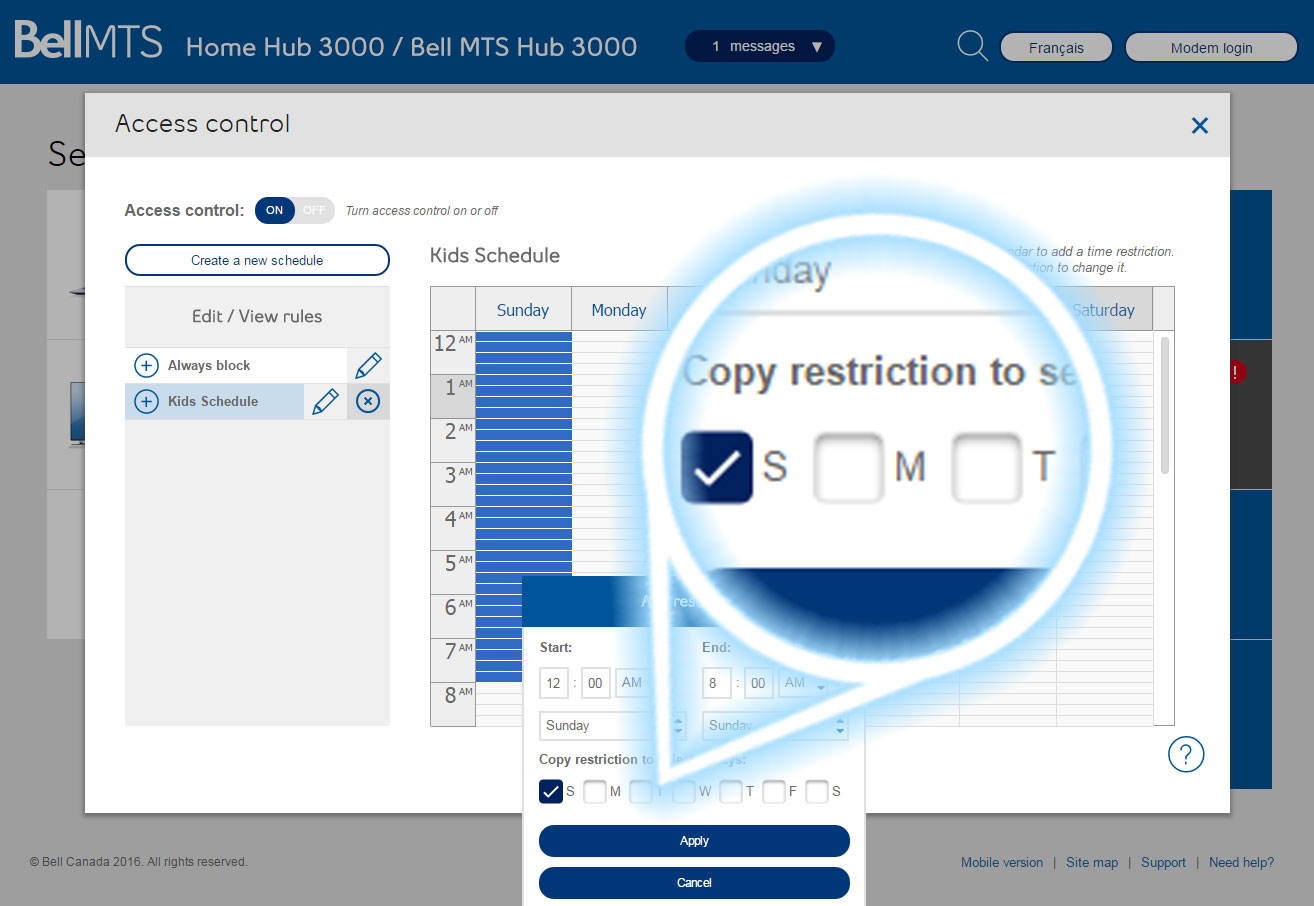Click the End minutes field
This screenshot has height=906, width=1314.
(759, 683)
